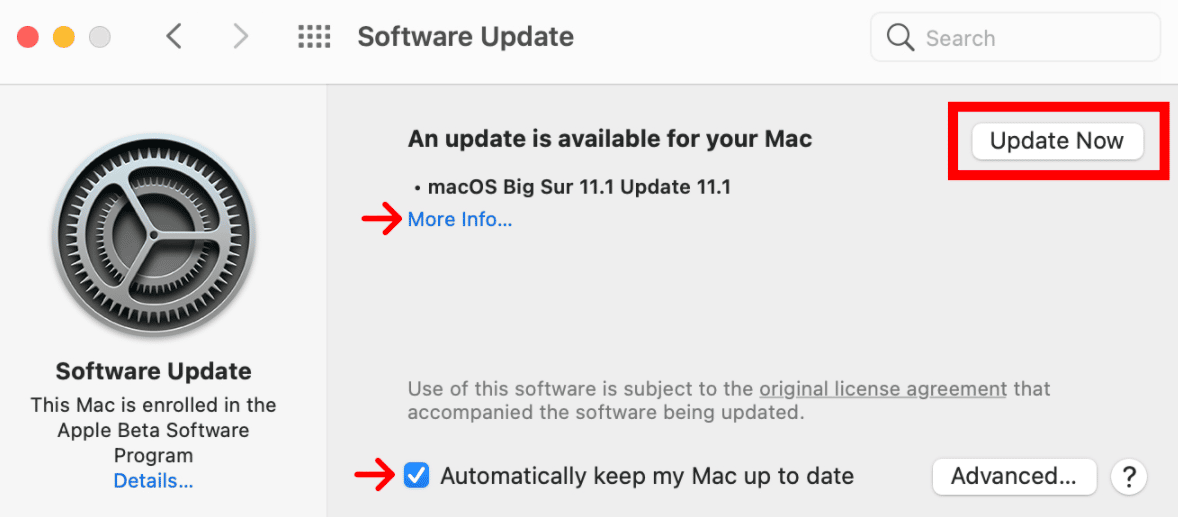Open the Details... link for beta program
The width and height of the screenshot is (1178, 517).
153,480
